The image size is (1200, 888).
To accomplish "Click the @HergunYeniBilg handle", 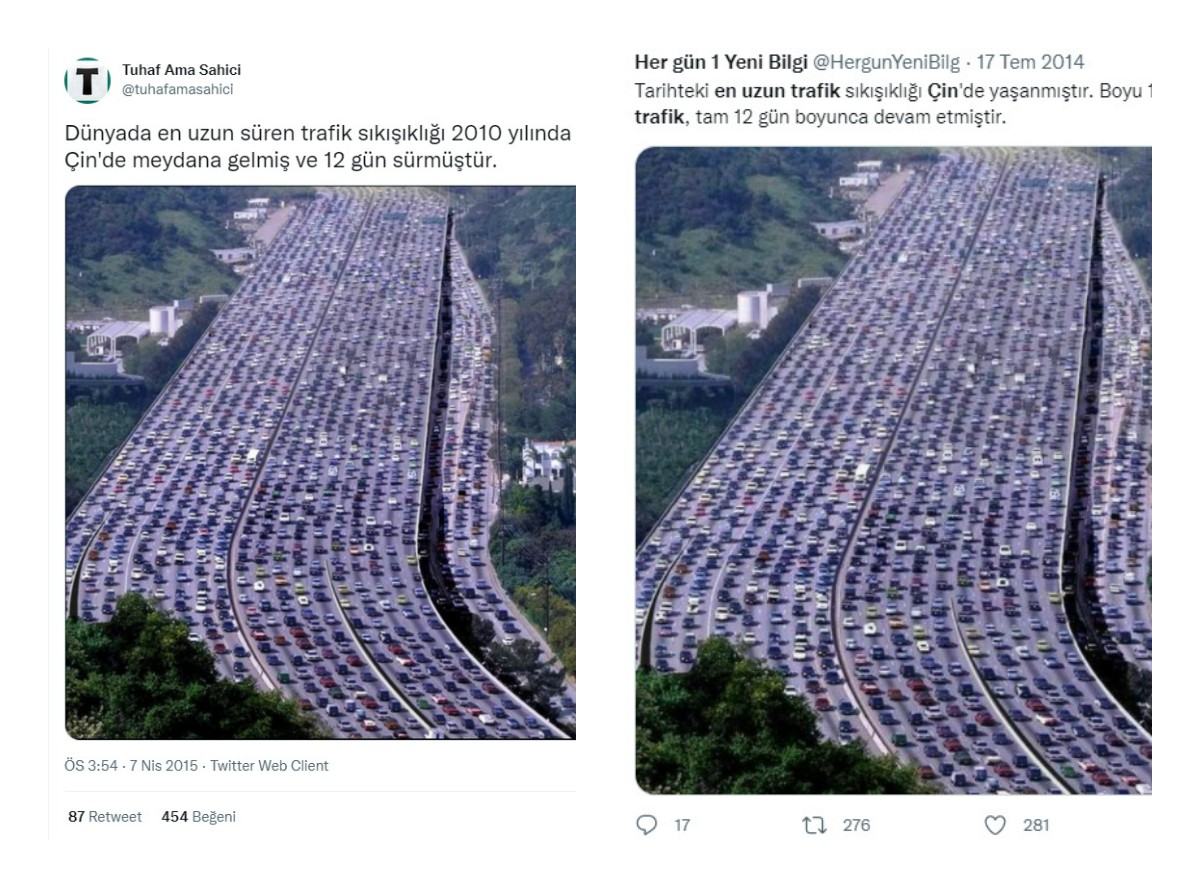I will 884,62.
